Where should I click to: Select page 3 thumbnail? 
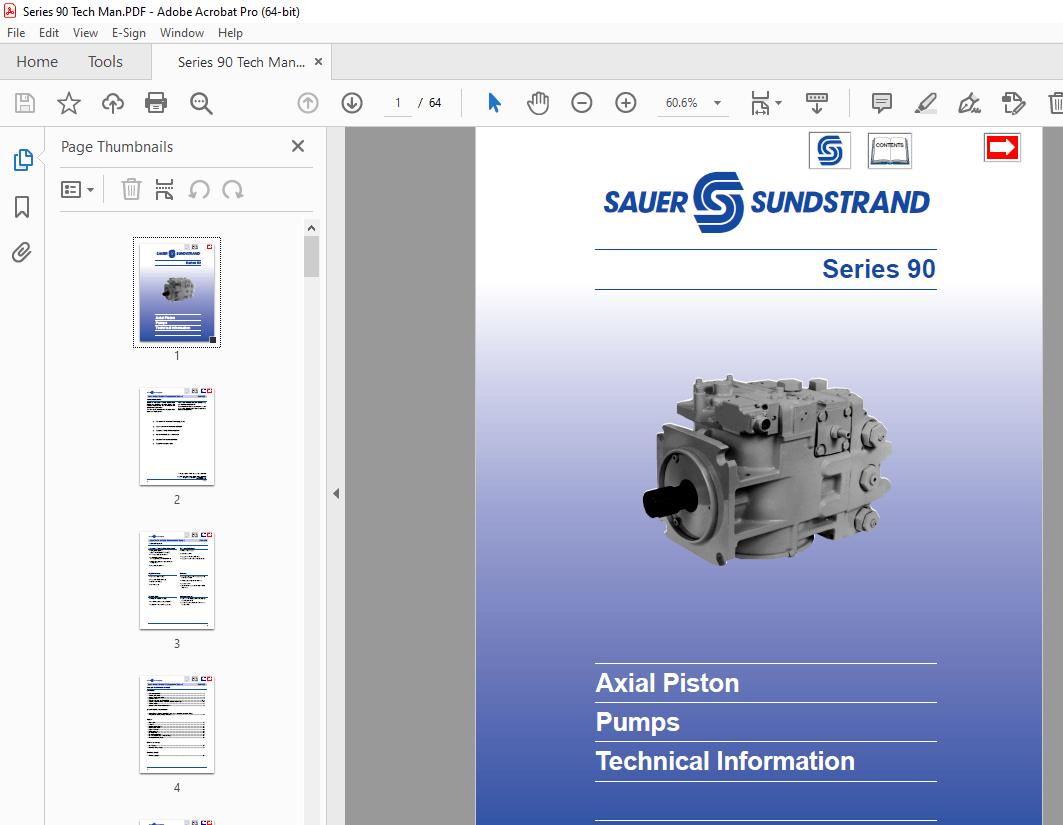point(176,580)
